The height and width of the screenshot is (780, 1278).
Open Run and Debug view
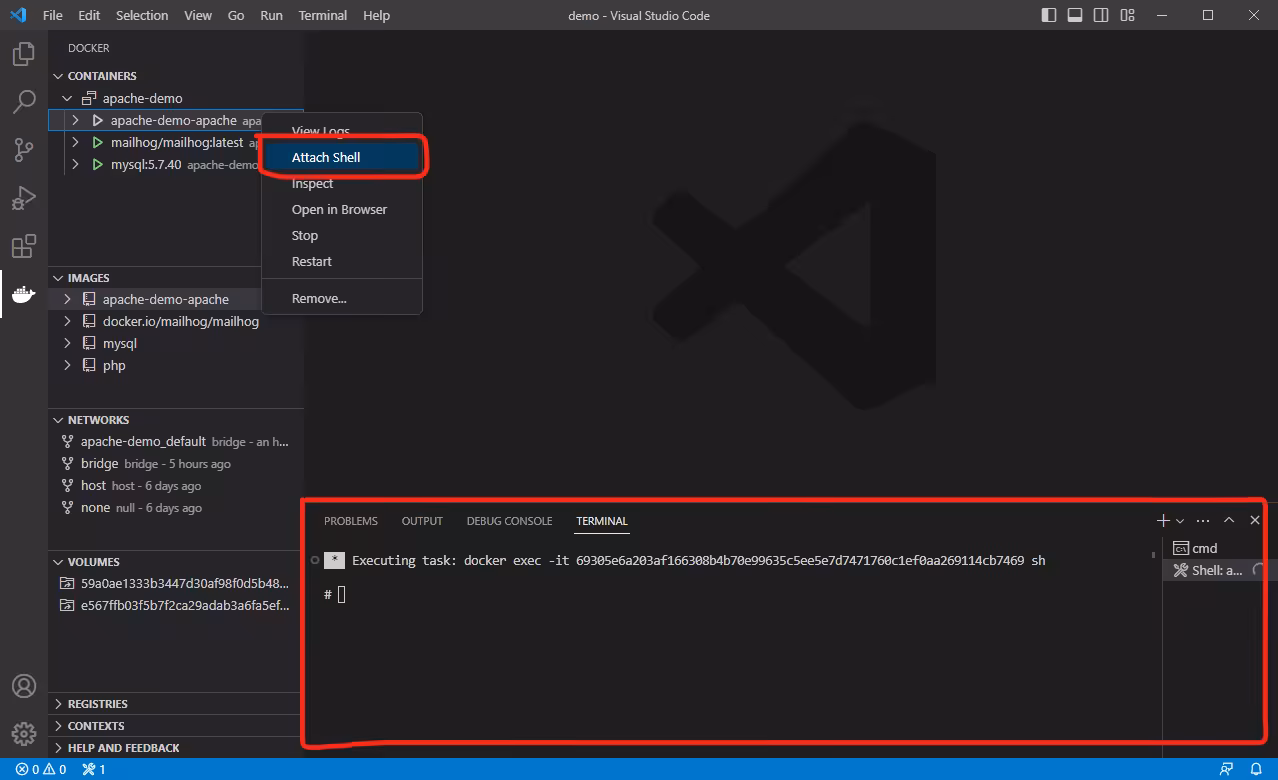click(x=24, y=198)
